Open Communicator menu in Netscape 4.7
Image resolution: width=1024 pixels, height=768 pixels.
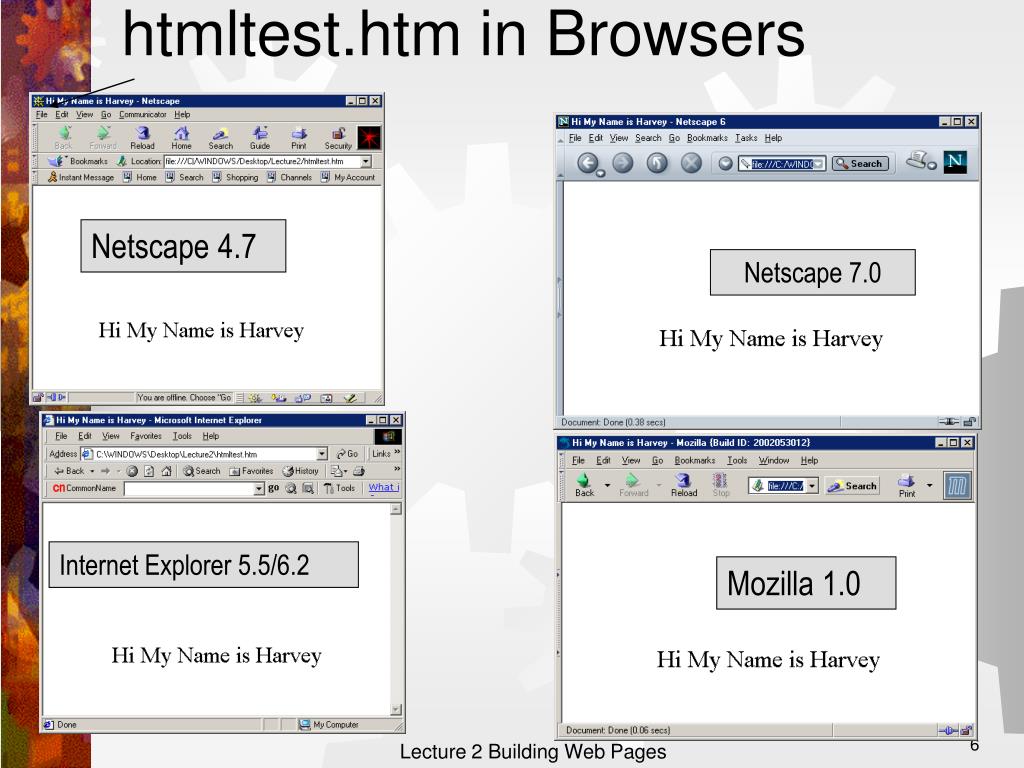[x=142, y=114]
